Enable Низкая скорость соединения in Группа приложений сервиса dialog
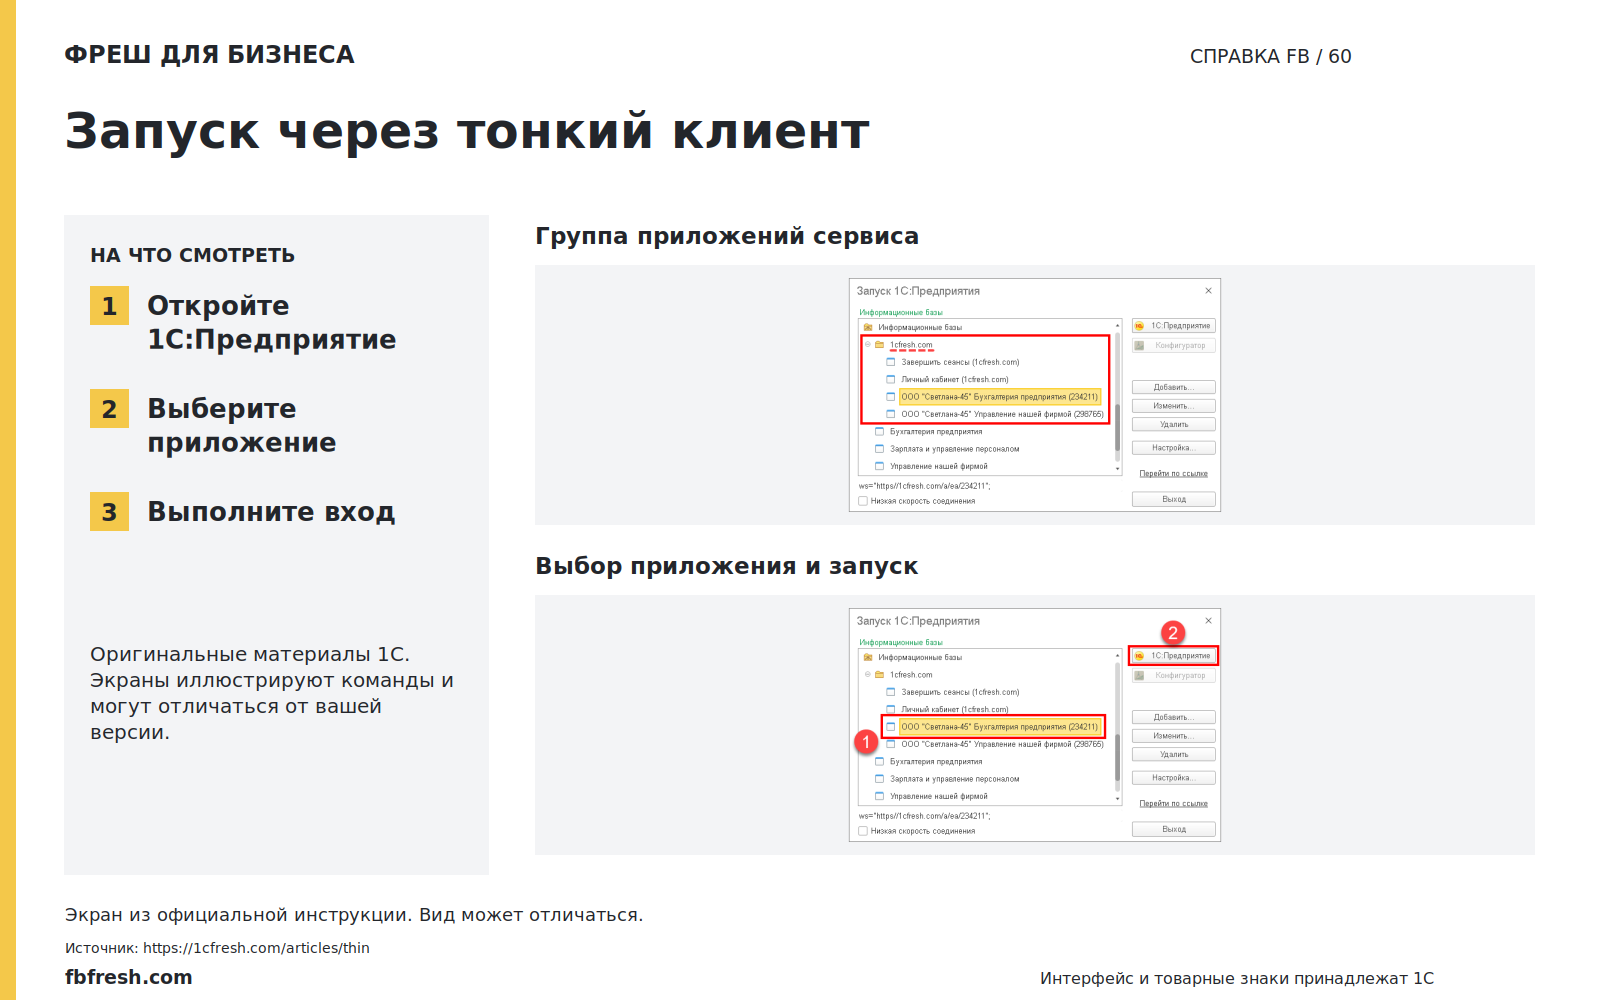Image resolution: width=1600 pixels, height=1000 pixels. coord(863,501)
